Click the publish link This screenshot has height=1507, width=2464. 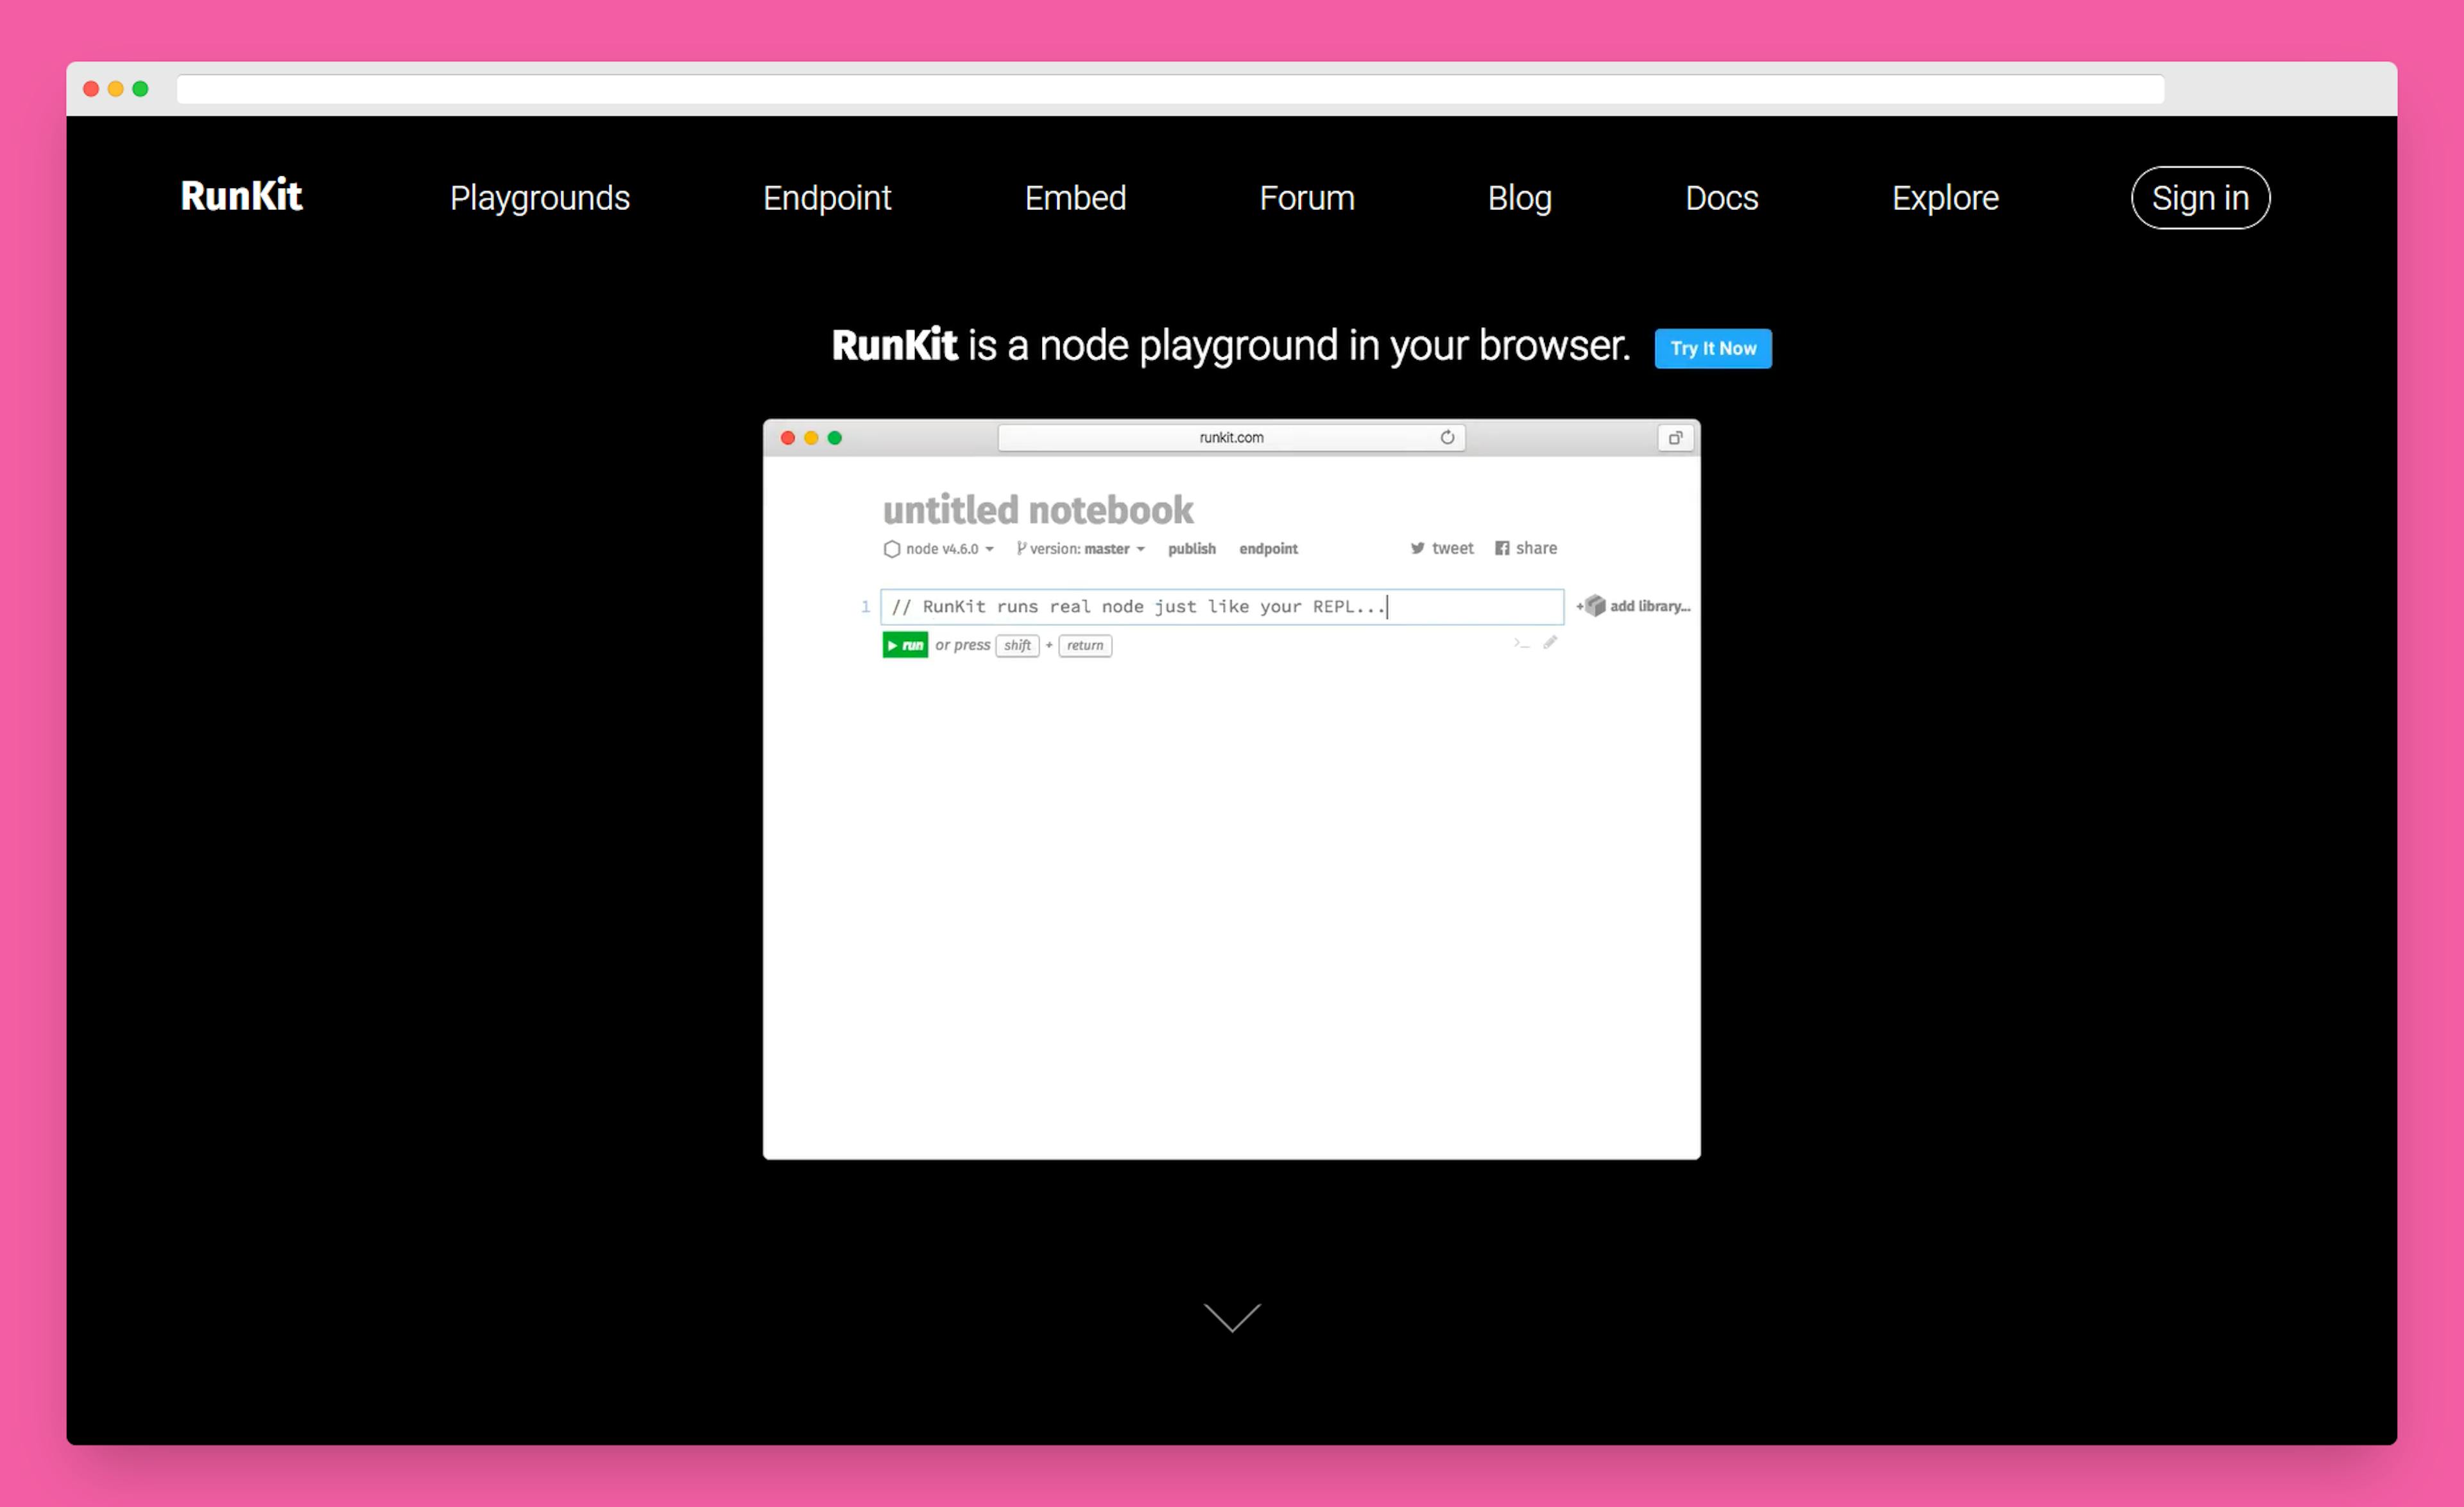[1191, 549]
